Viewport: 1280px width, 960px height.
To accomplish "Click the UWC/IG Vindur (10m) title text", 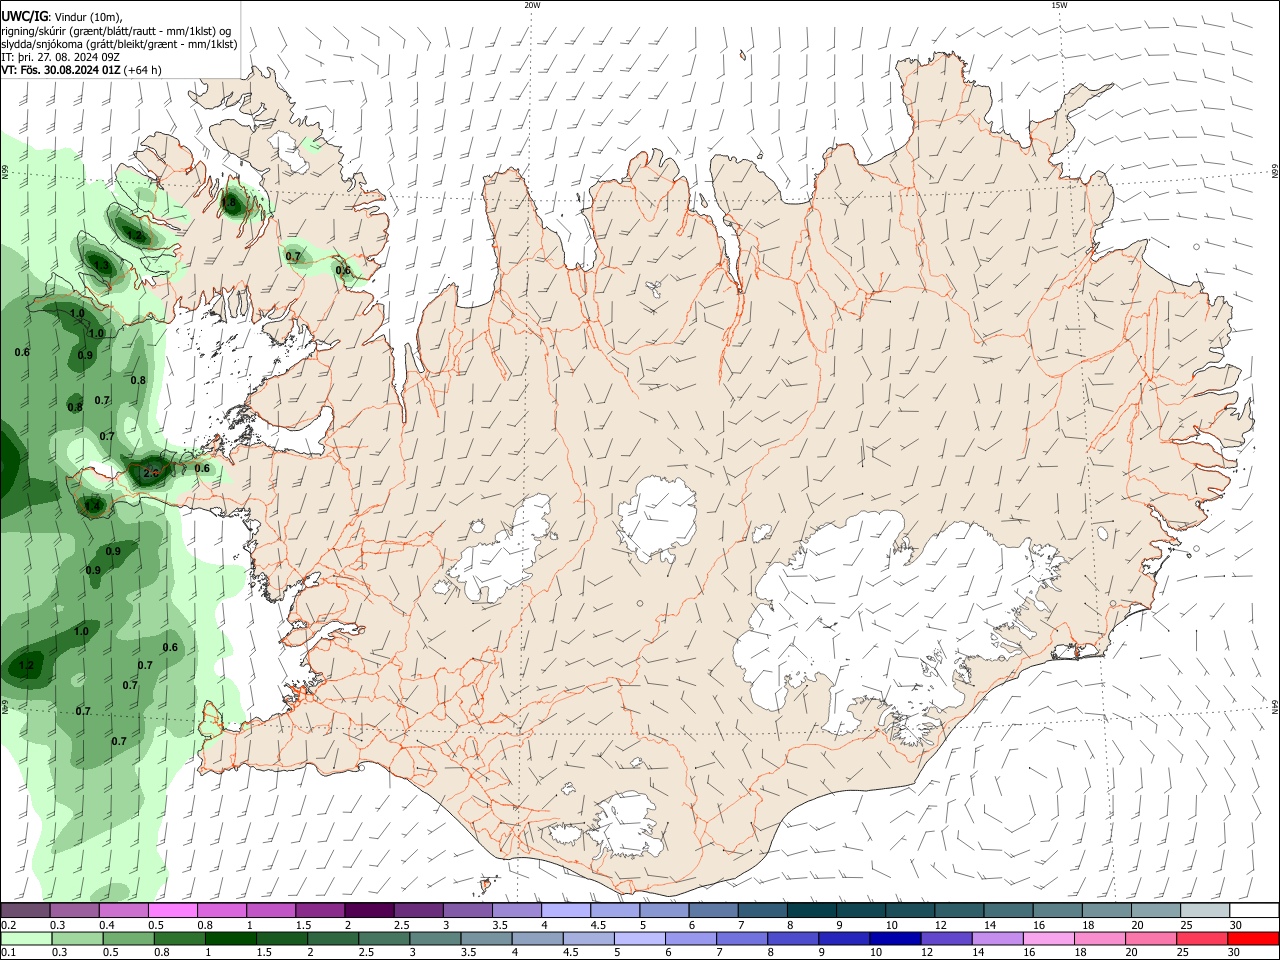I will tap(62, 16).
